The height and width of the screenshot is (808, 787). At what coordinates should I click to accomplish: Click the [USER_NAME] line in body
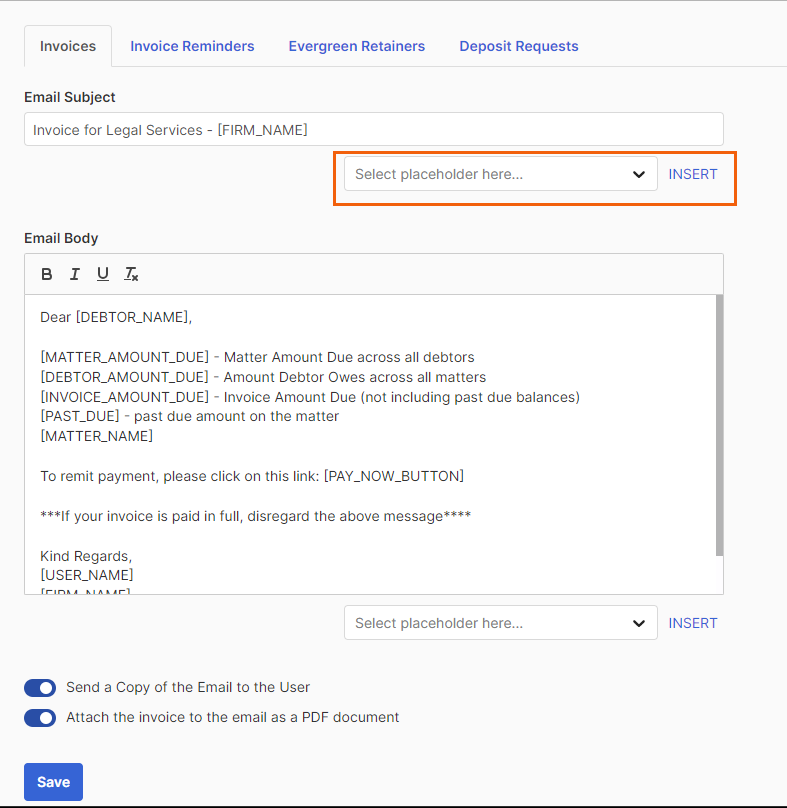[x=87, y=575]
